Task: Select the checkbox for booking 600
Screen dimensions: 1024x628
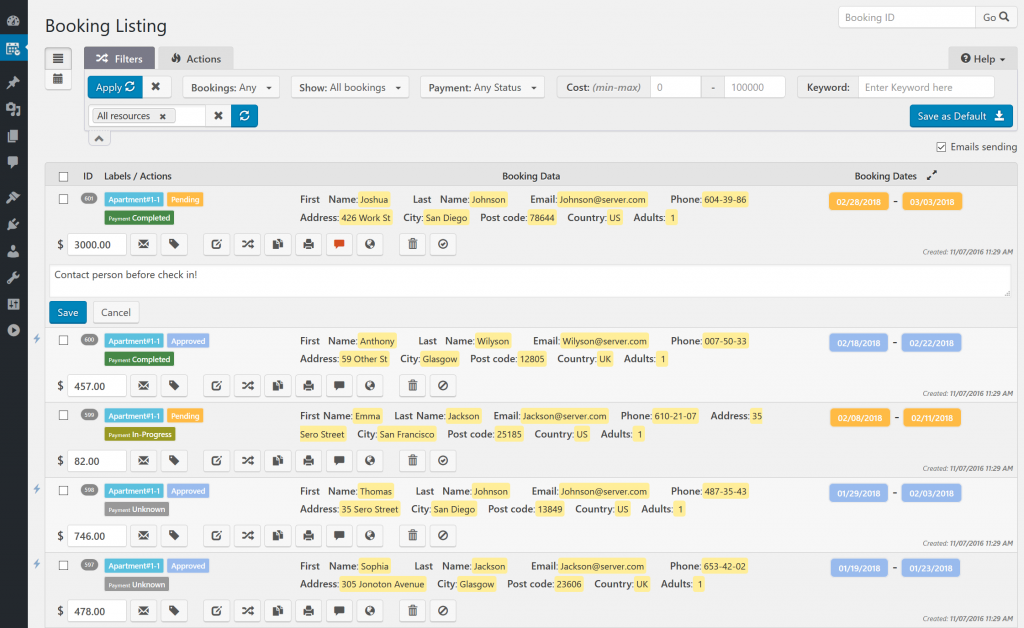Action: (x=63, y=340)
